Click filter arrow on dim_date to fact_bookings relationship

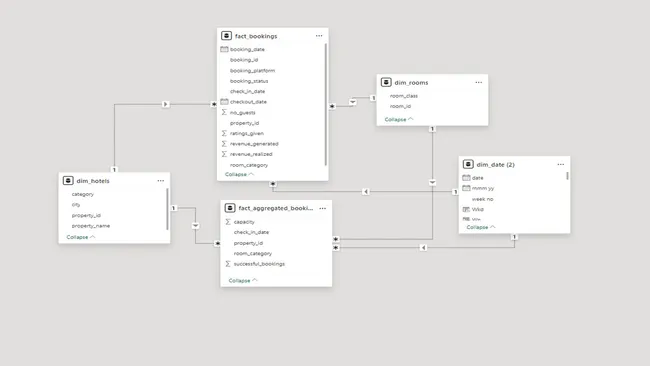point(366,191)
